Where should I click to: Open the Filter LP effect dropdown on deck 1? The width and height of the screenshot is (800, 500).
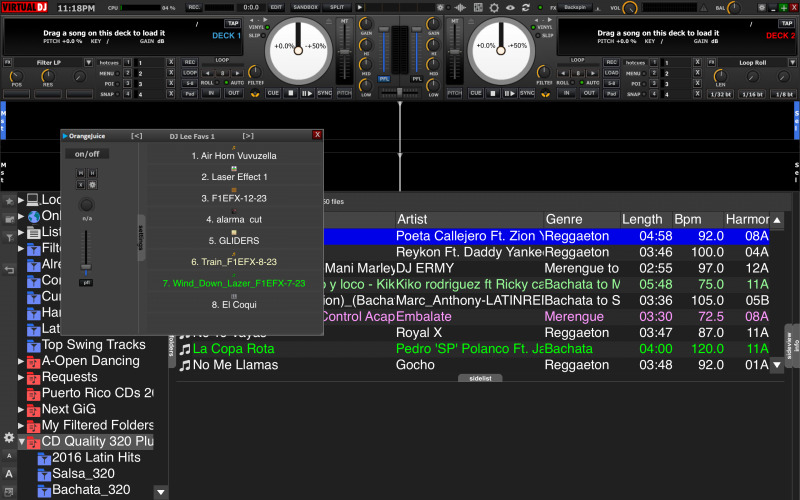tap(88, 62)
